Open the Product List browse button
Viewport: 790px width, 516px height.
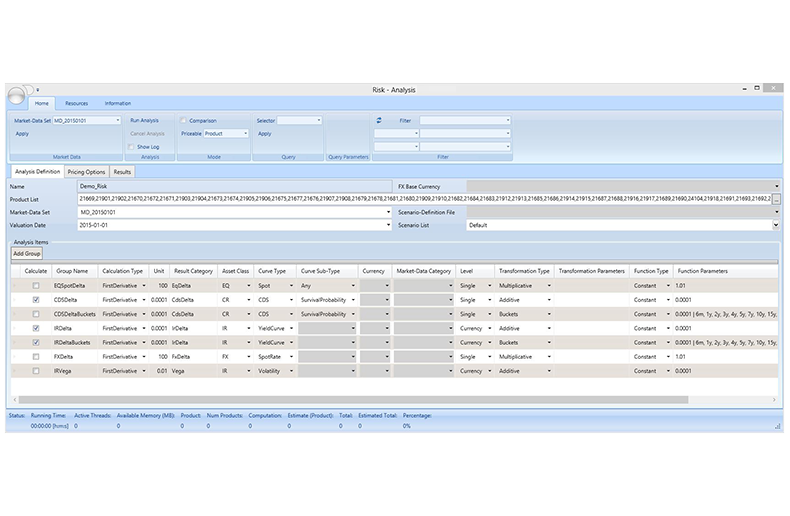click(776, 200)
